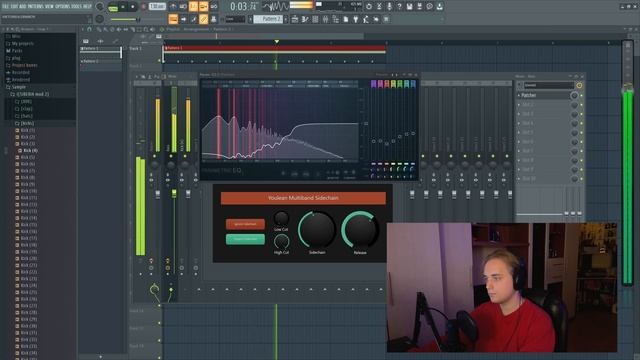Image resolution: width=640 pixels, height=360 pixels.
Task: Open the VIEW menu
Action: (x=49, y=7)
